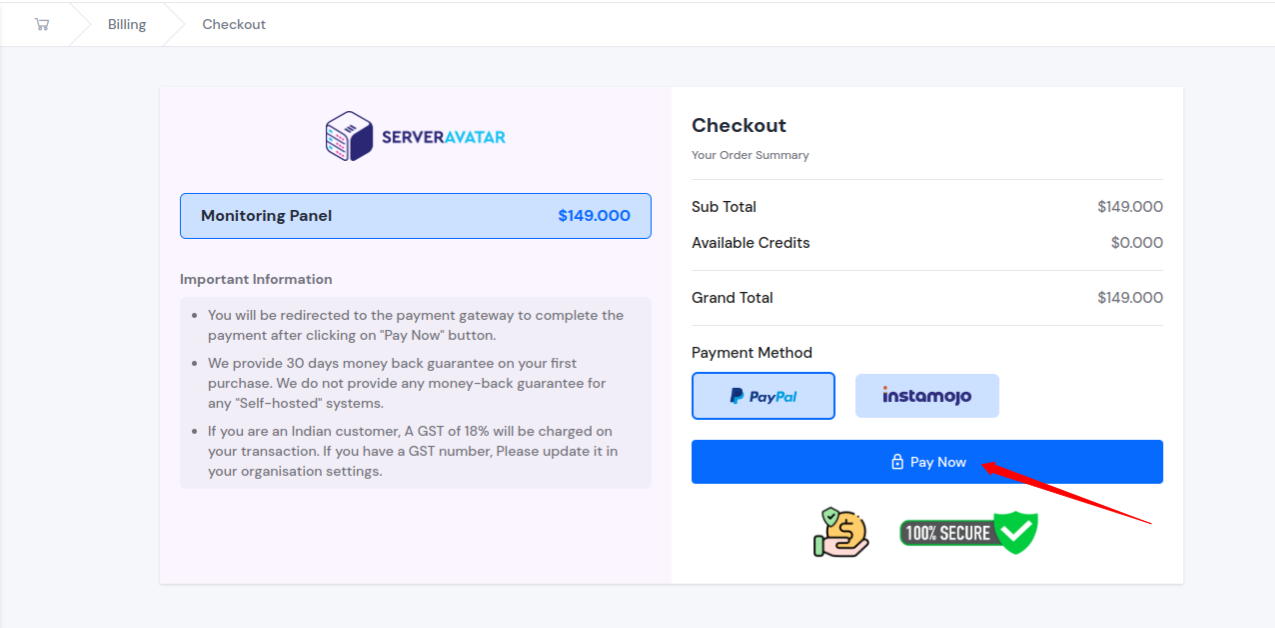Click the ServerAvatar cube logo icon

pos(349,136)
